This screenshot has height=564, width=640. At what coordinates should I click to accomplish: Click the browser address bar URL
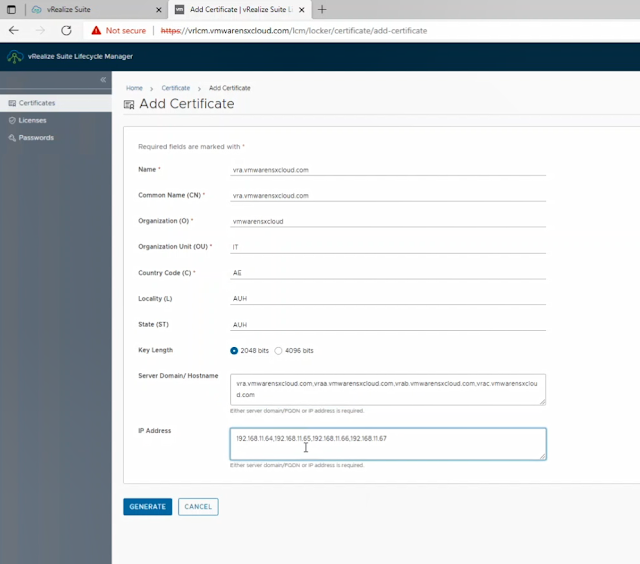click(x=300, y=30)
